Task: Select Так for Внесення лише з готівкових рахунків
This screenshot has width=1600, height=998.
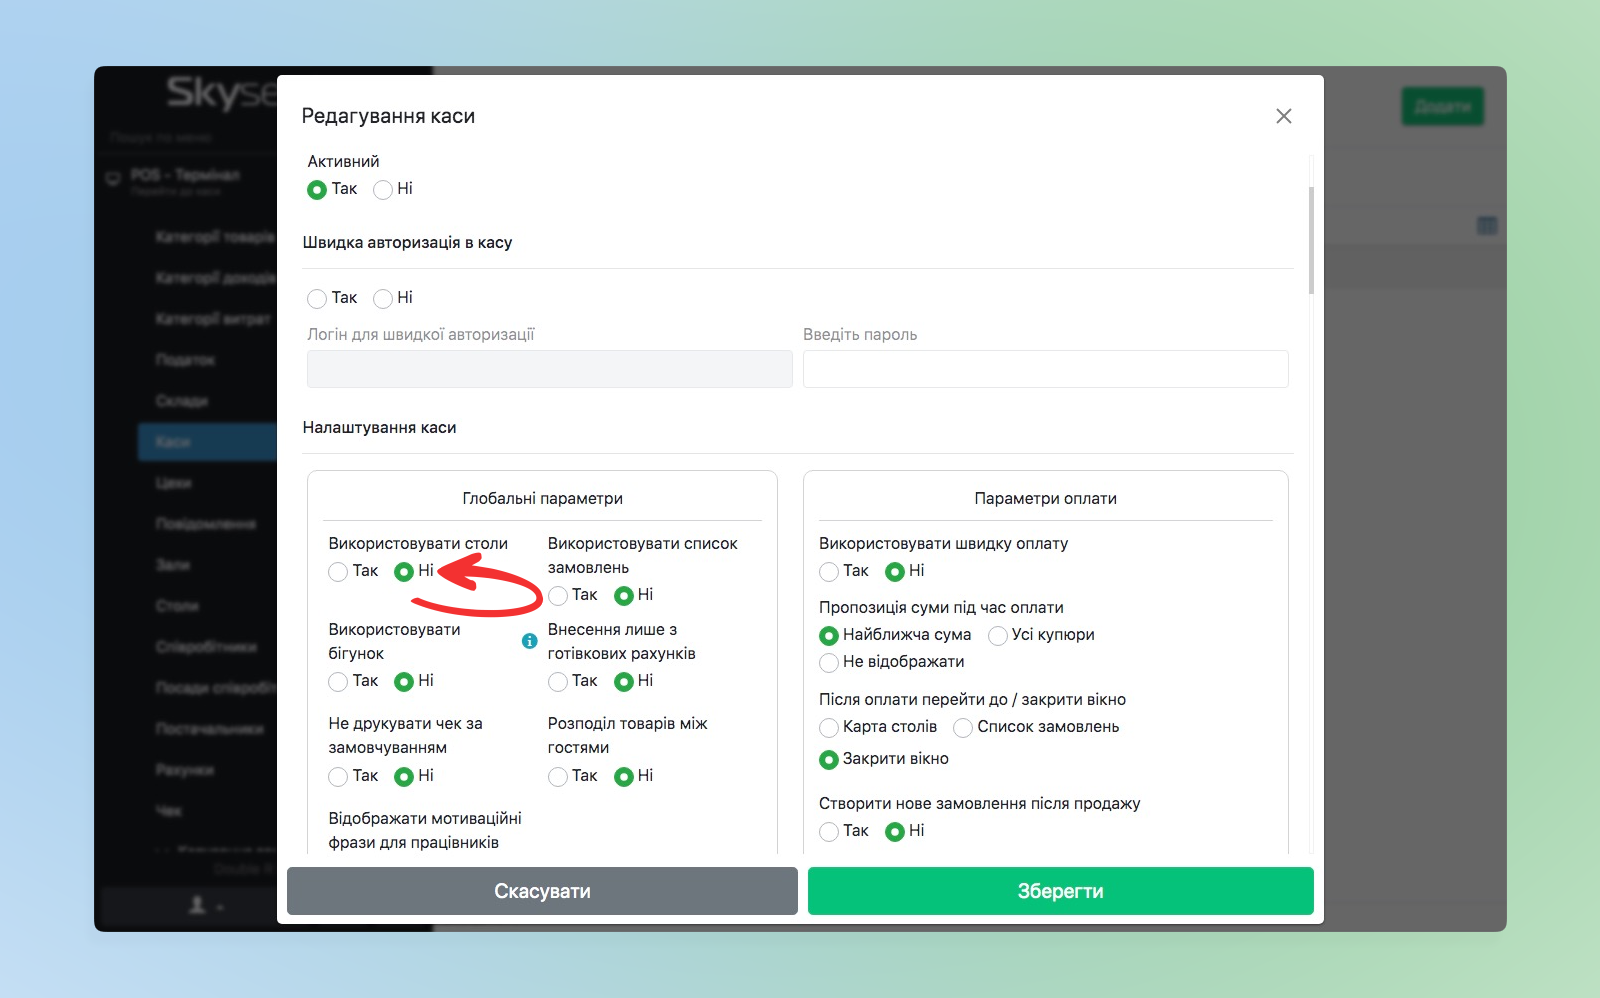Action: click(x=558, y=682)
